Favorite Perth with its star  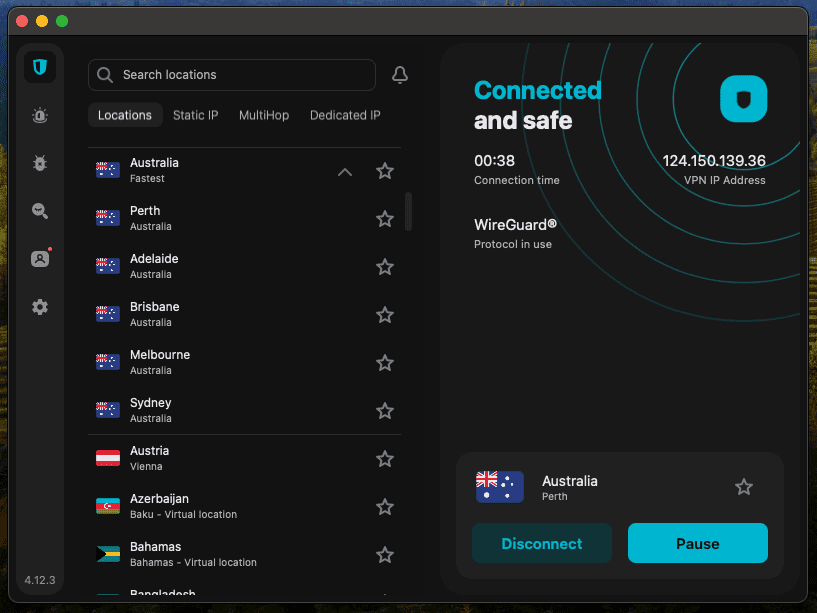point(385,219)
